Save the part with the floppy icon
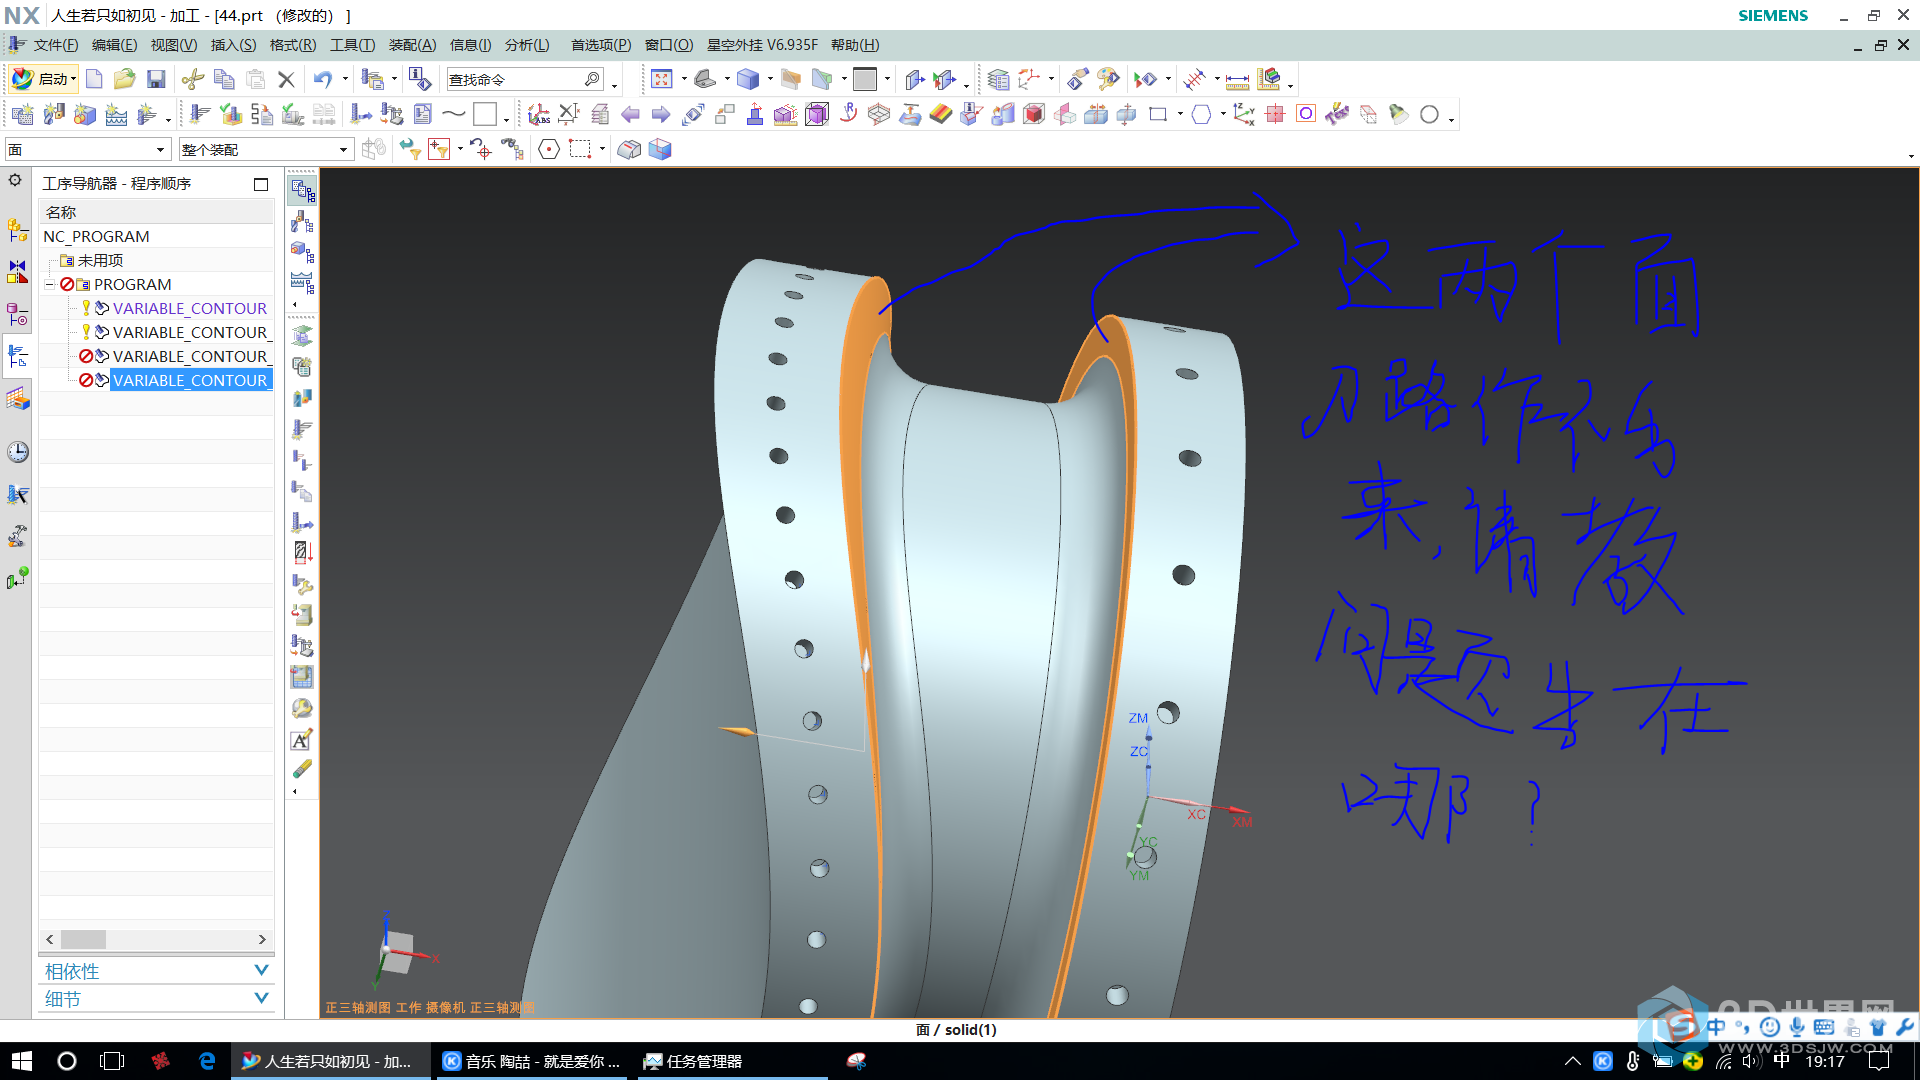The width and height of the screenshot is (1920, 1080). 155,79
